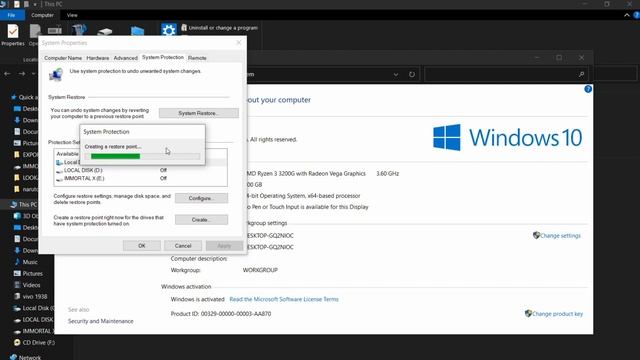Image resolution: width=640 pixels, height=360 pixels.
Task: Click the forward navigation arrow
Action: [x=22, y=73]
